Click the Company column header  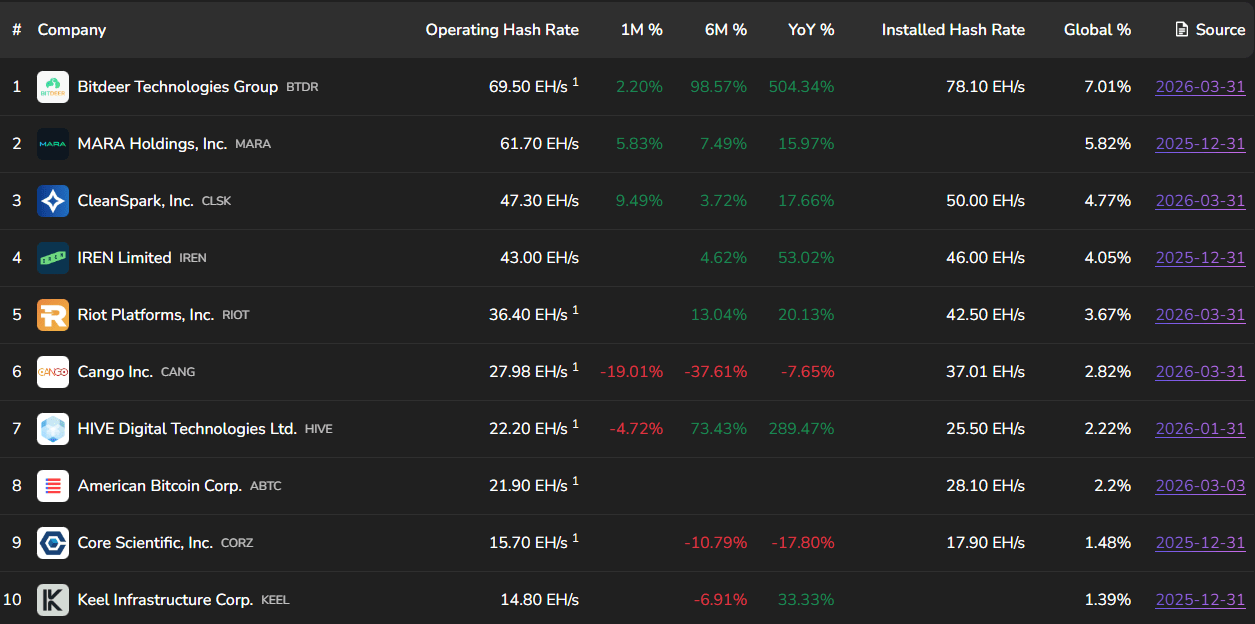click(x=71, y=29)
